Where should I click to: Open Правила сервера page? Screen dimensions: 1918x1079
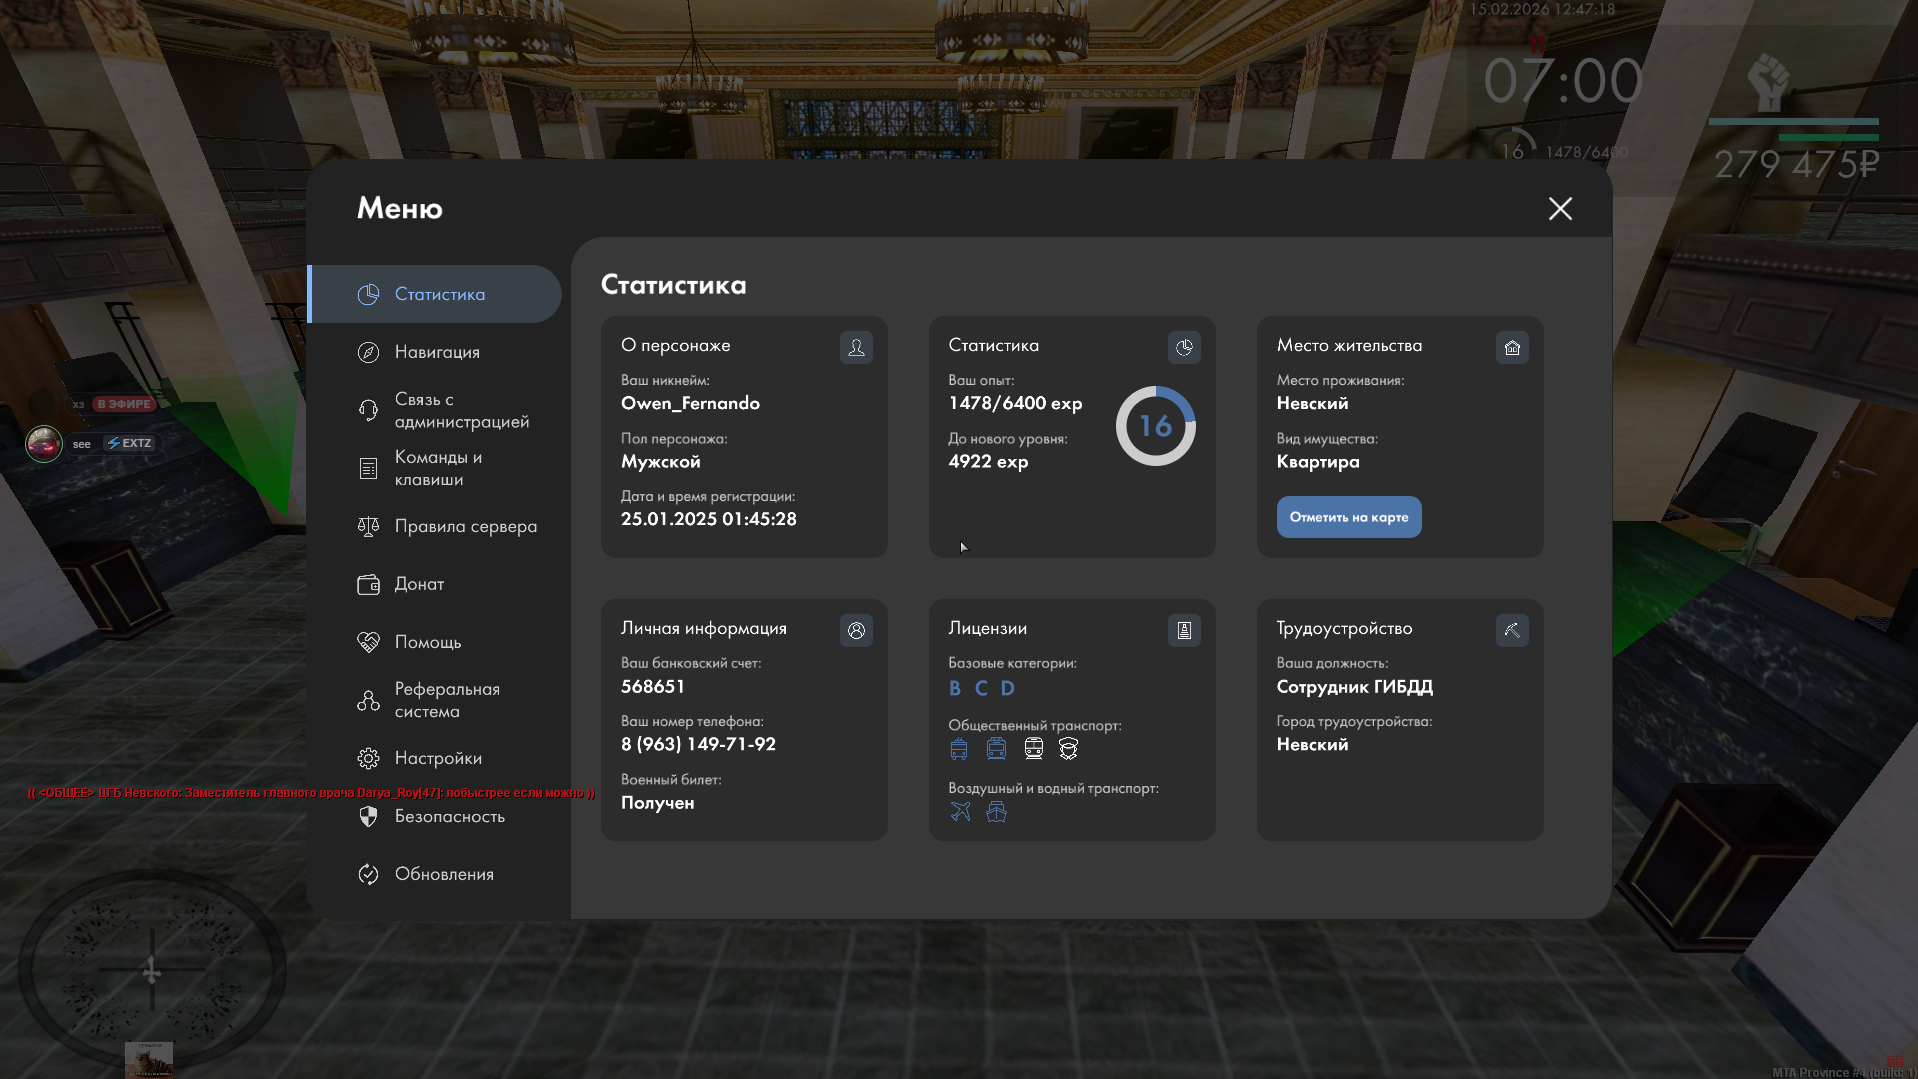465,526
